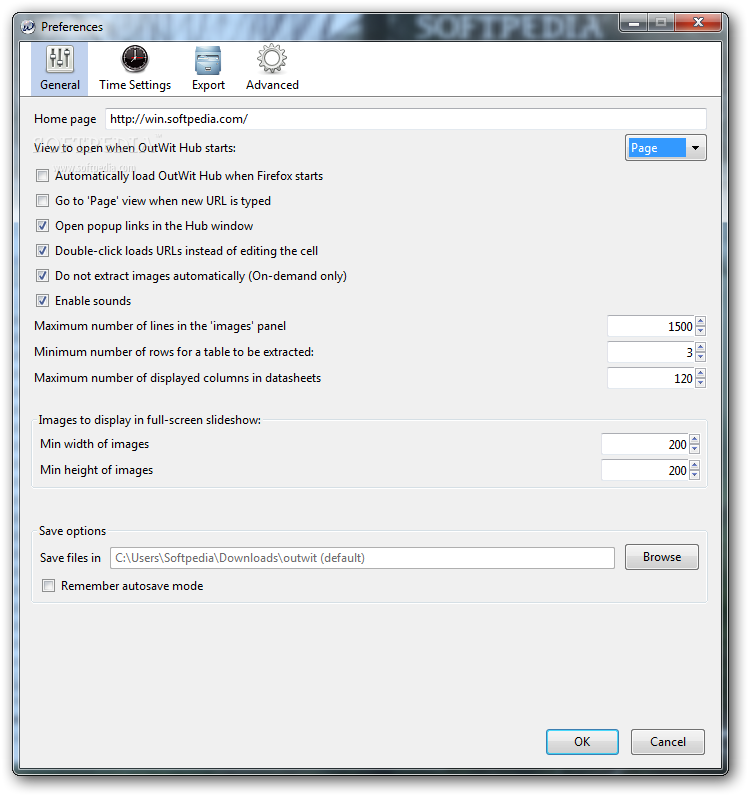Image resolution: width=749 pixels, height=796 pixels.
Task: Increase maximum displayed columns value
Action: coord(701,373)
